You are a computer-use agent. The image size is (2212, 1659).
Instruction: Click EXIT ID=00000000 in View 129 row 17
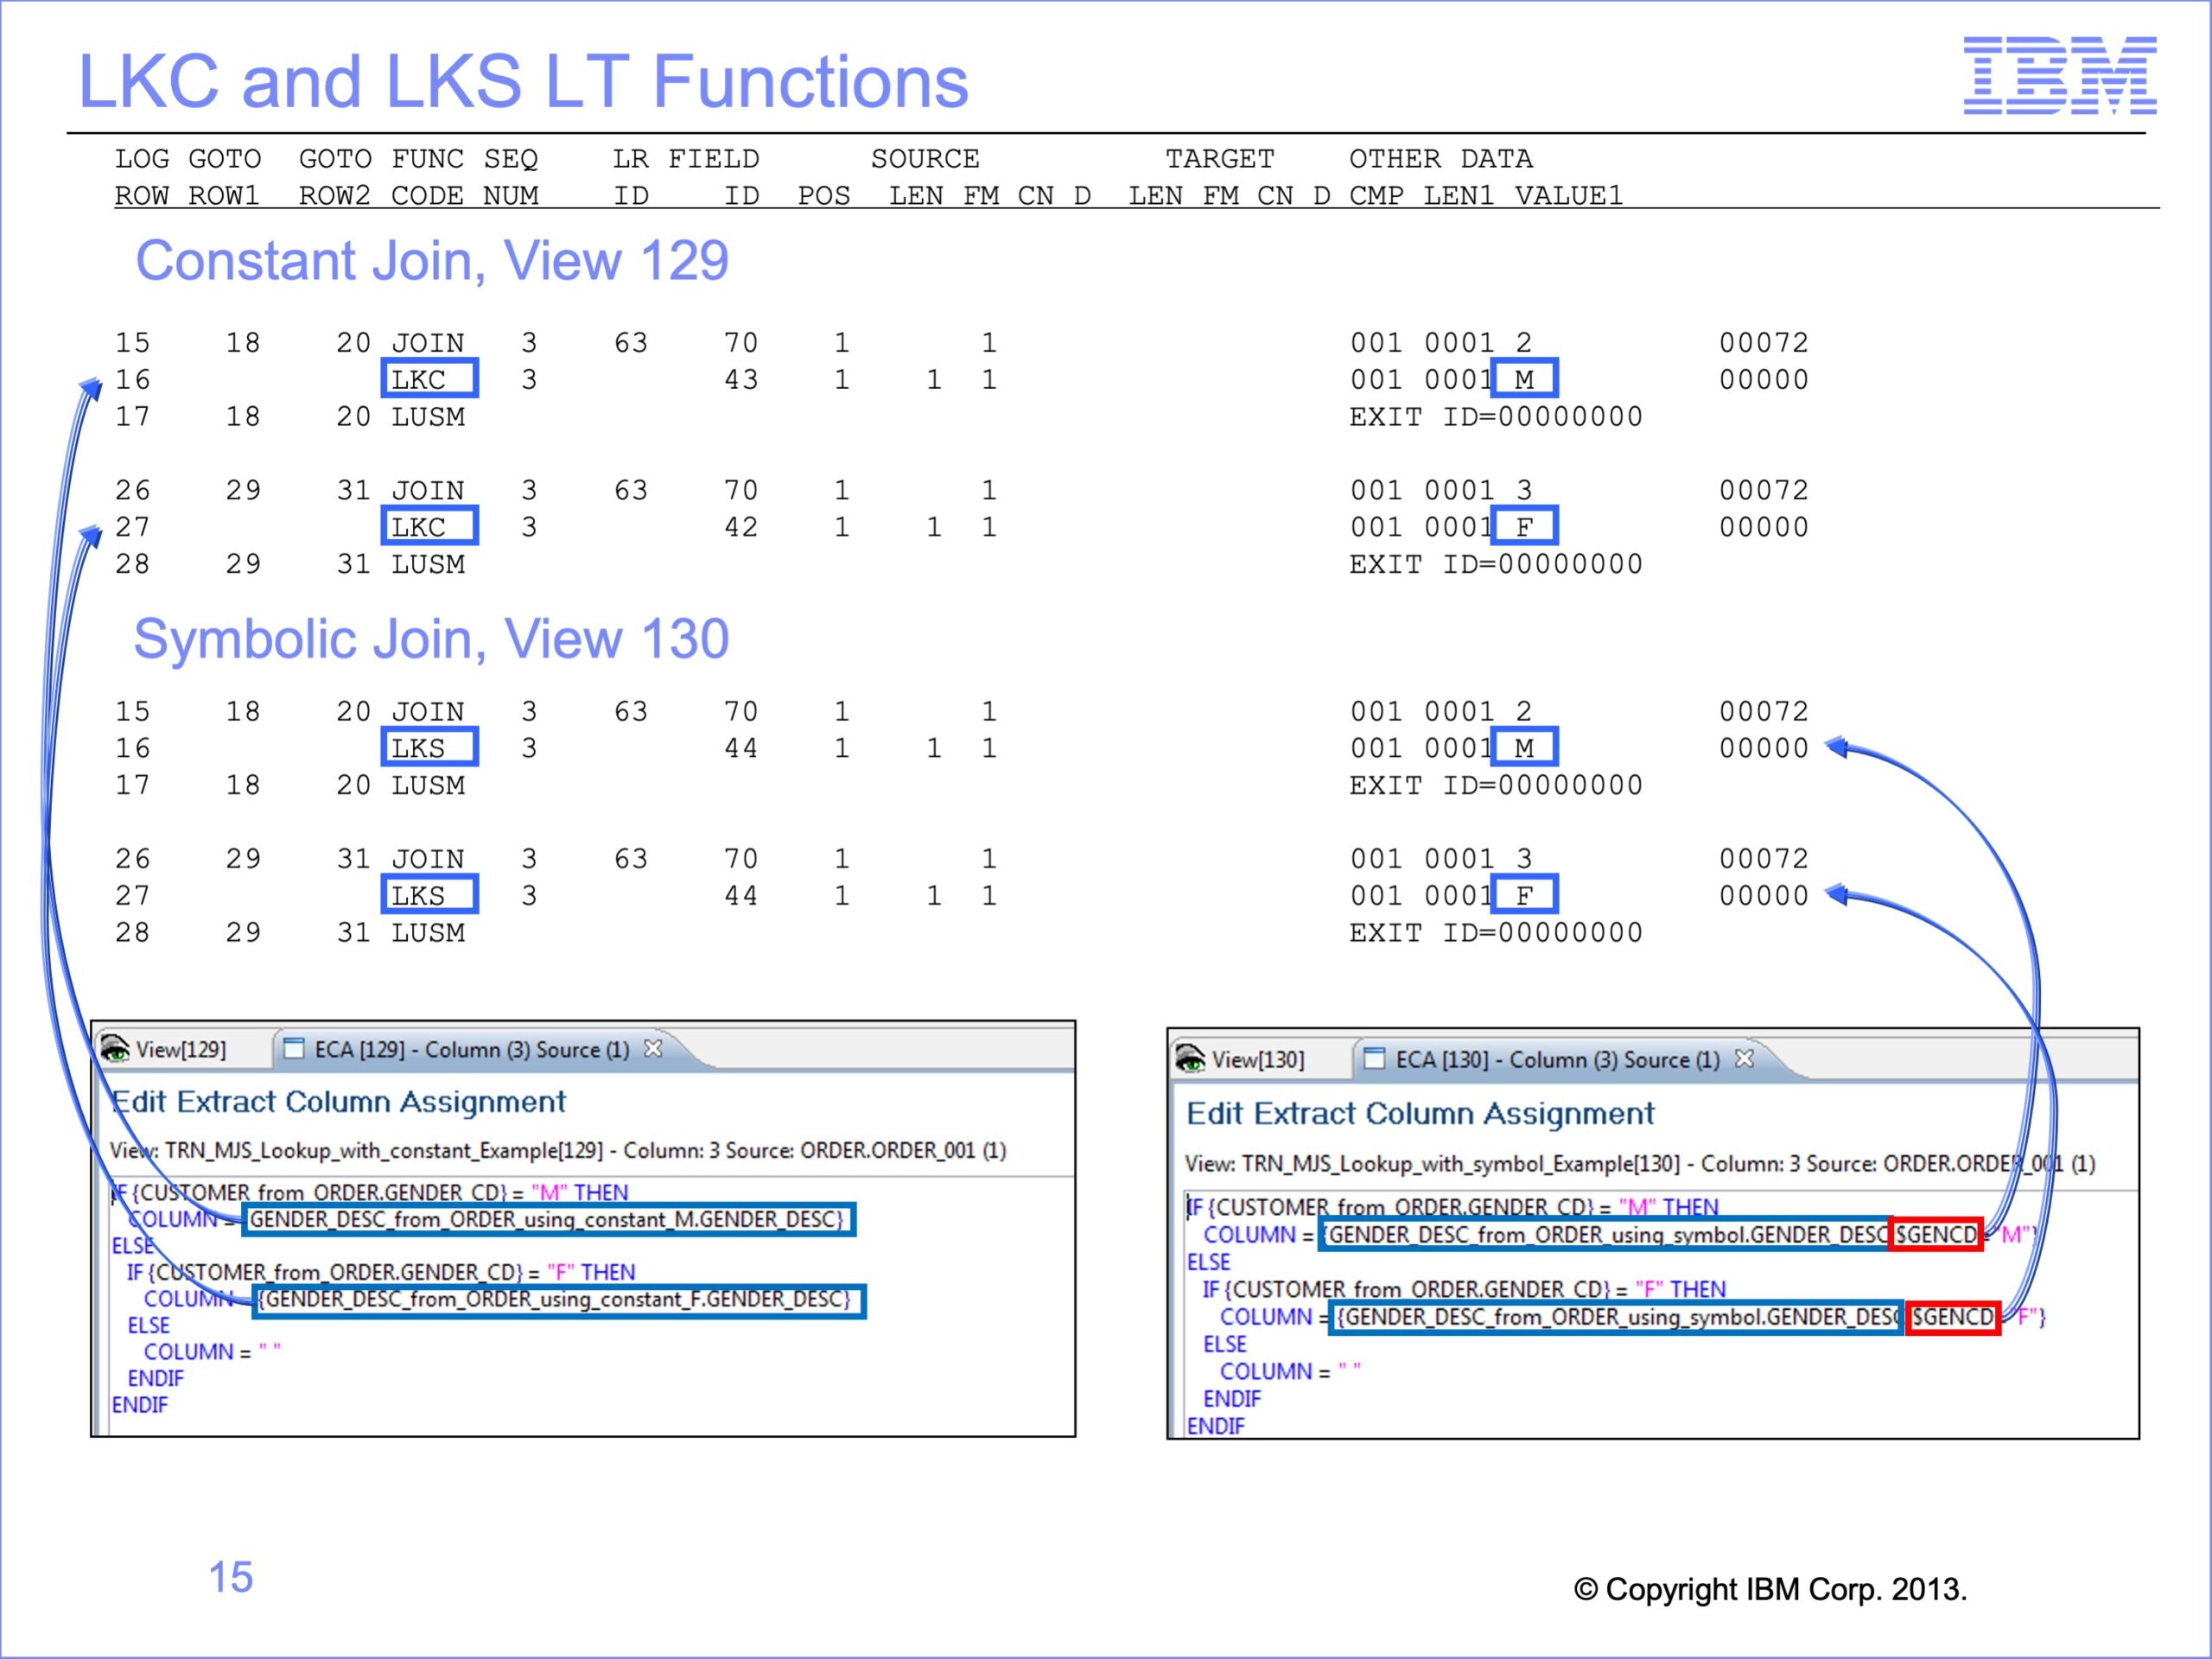click(x=1496, y=417)
